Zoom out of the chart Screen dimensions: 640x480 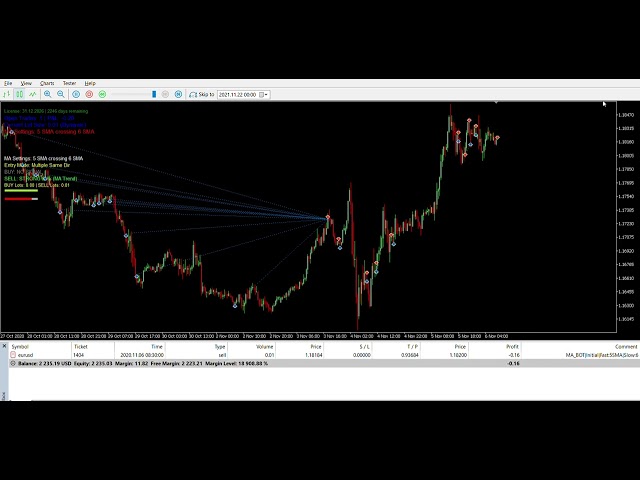click(x=61, y=94)
